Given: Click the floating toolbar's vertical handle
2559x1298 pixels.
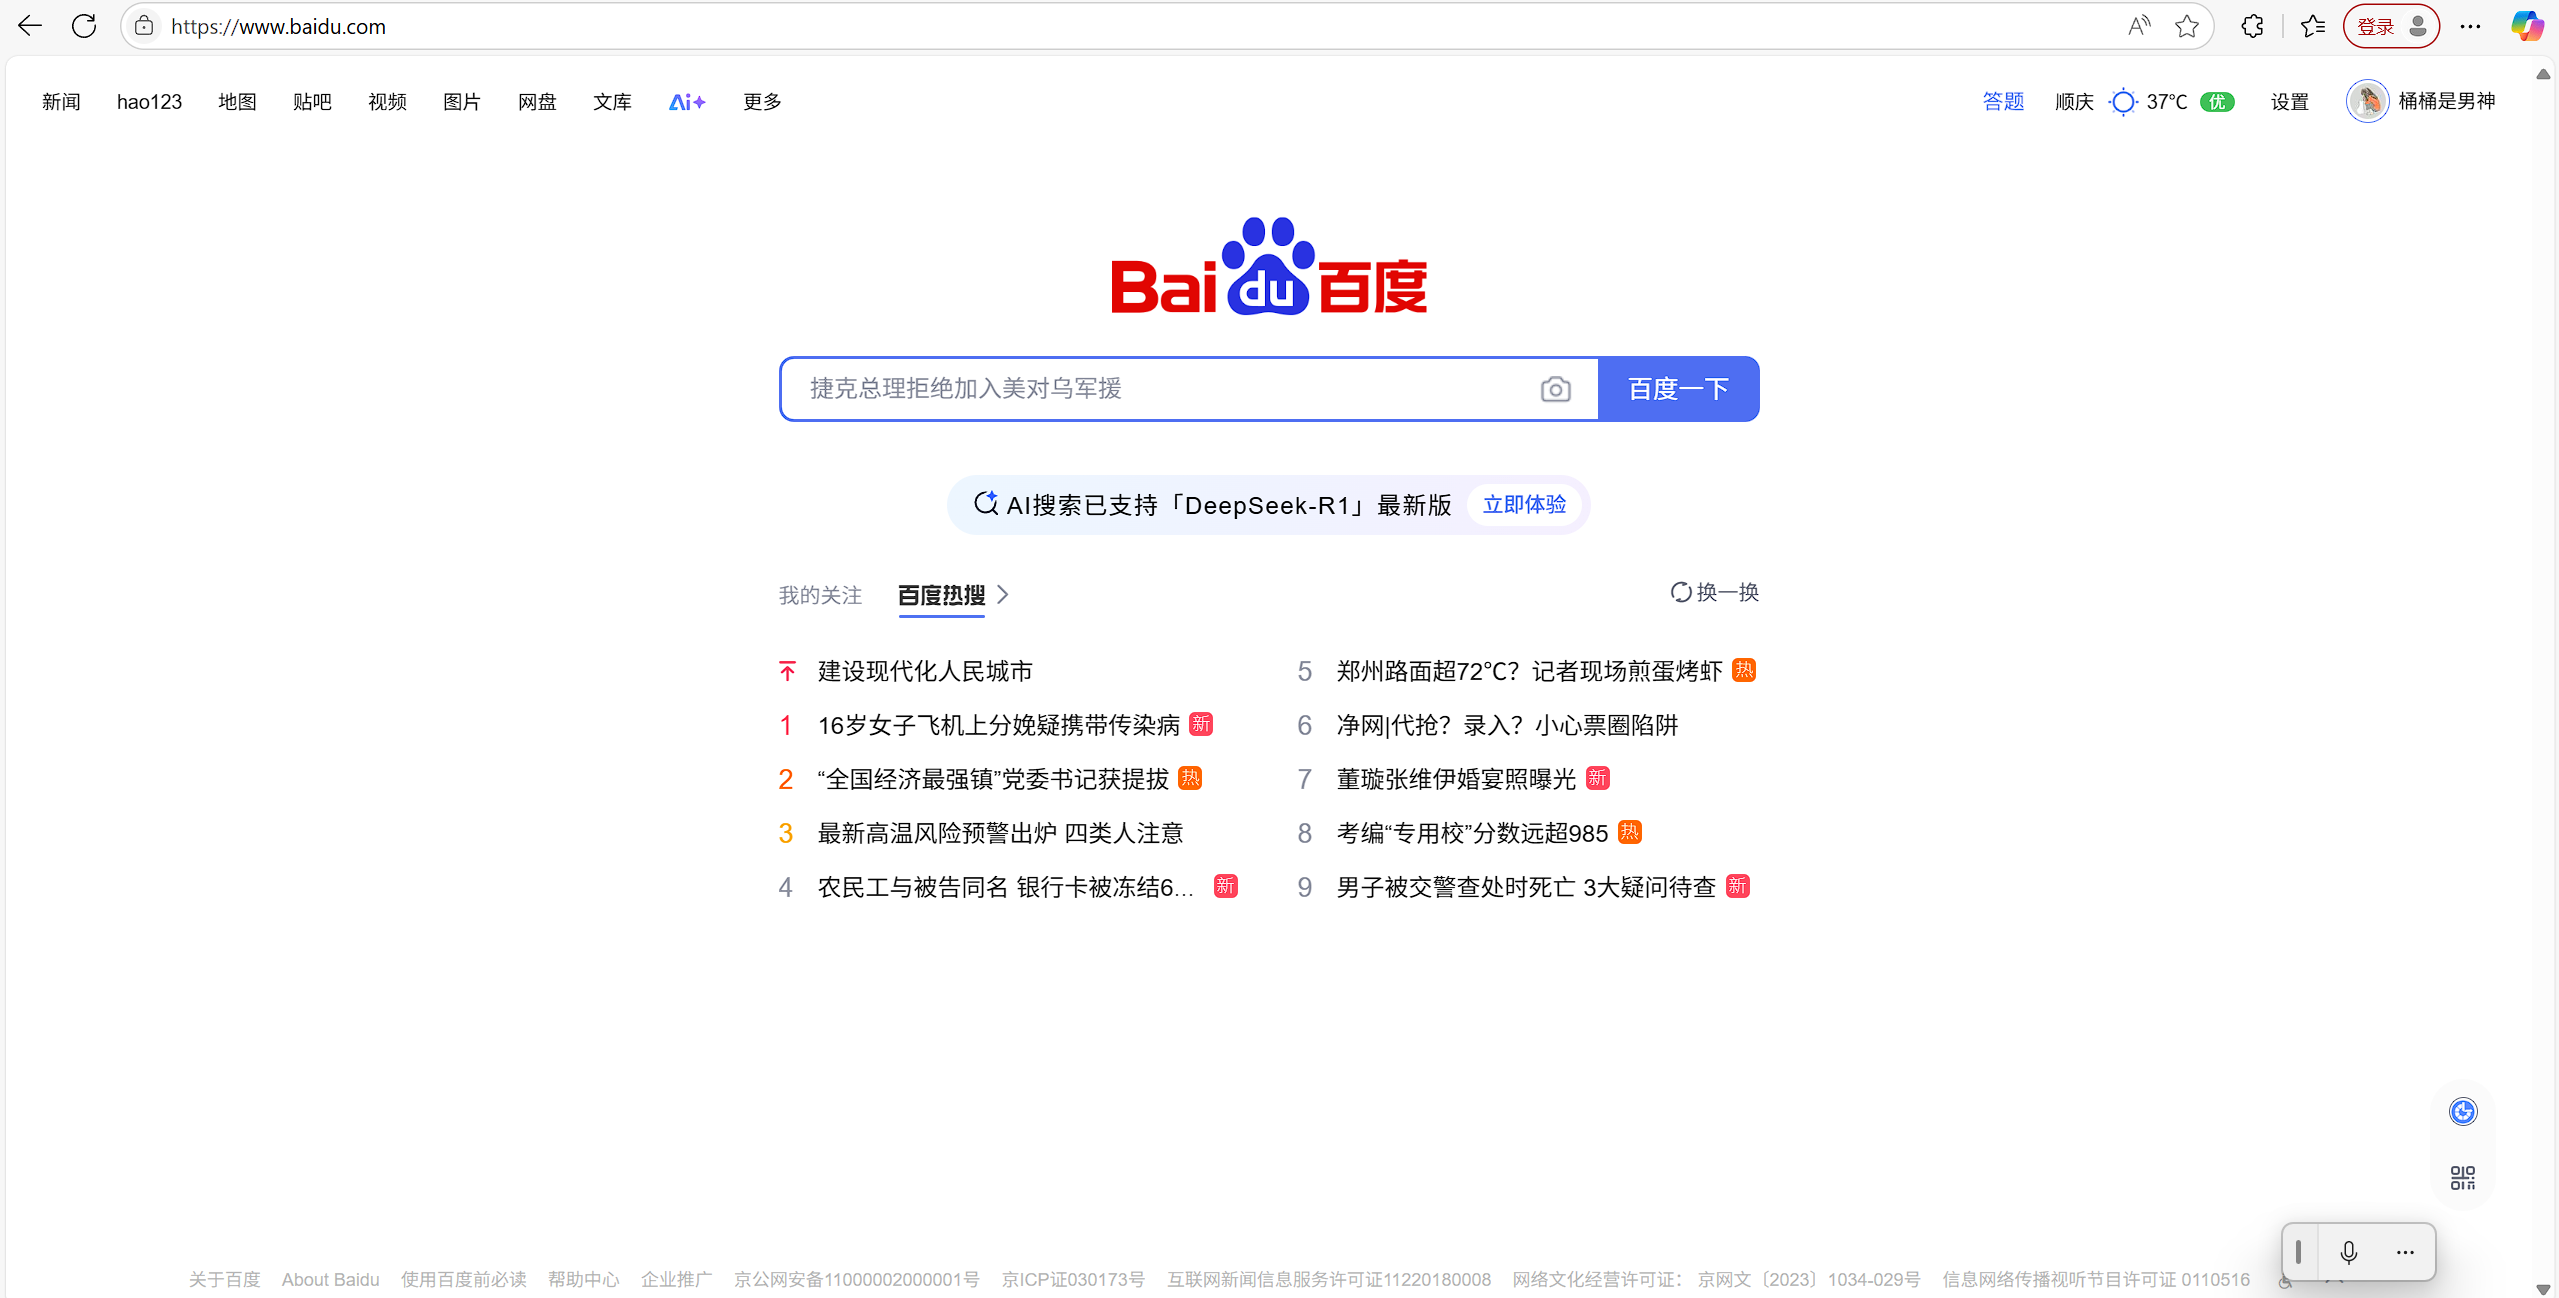Looking at the screenshot, I should pos(2298,1252).
